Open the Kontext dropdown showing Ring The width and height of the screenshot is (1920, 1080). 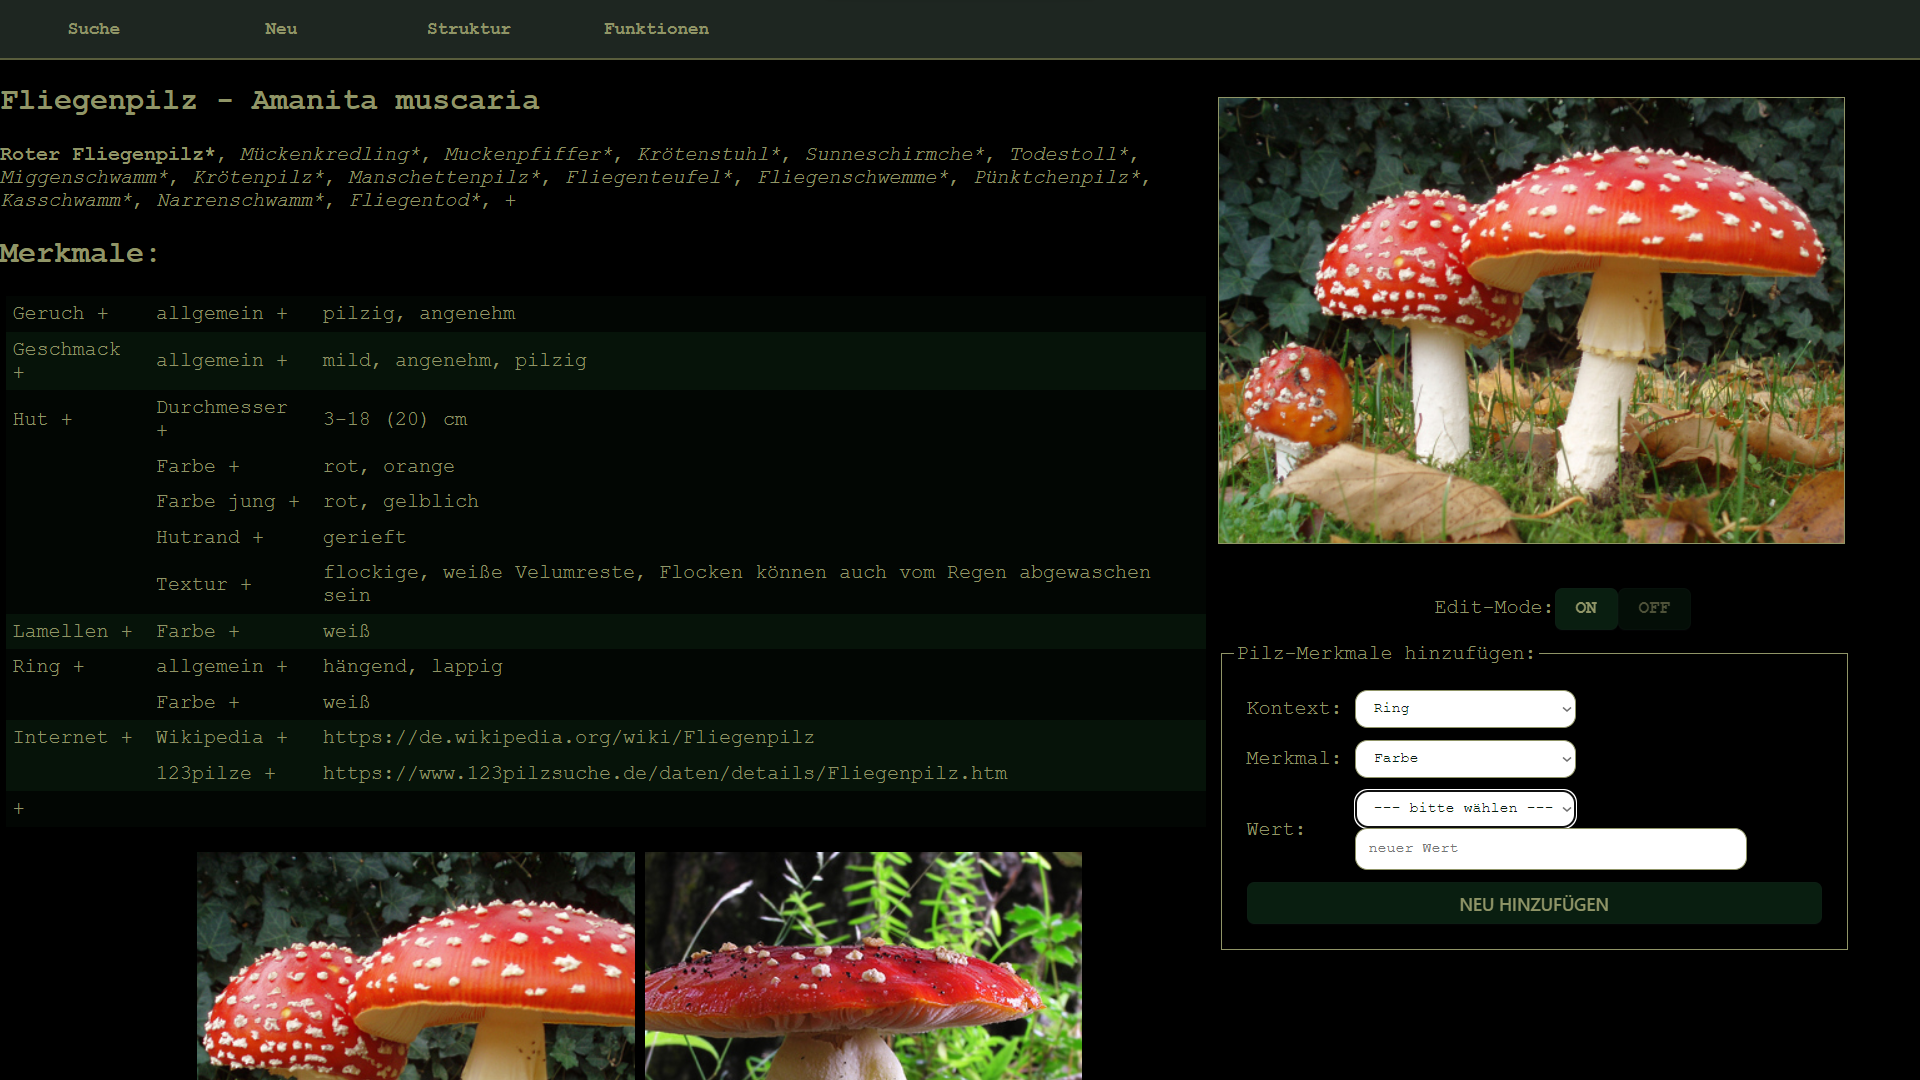(1464, 709)
